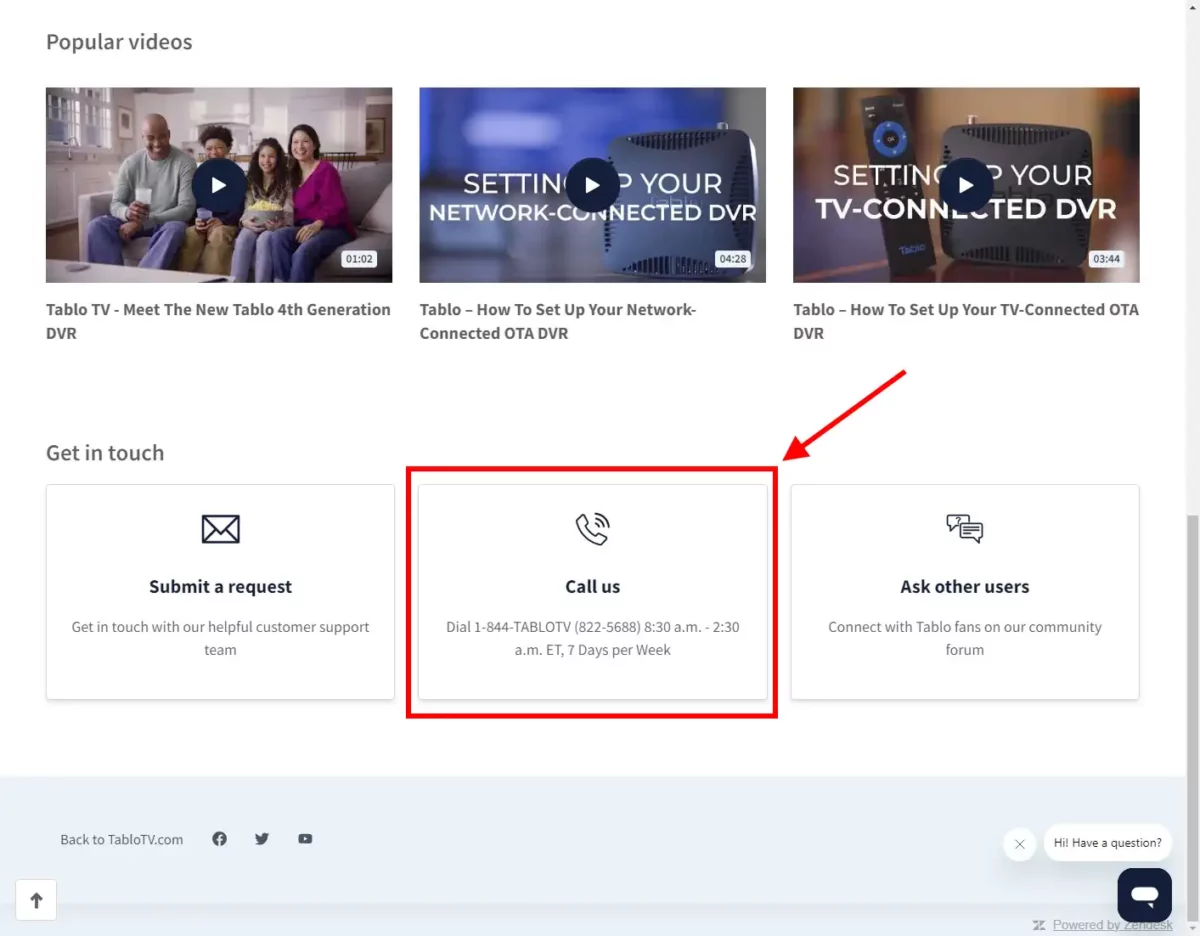Click the 'Hi! Have a question?' message
Image resolution: width=1200 pixels, height=936 pixels.
[1108, 843]
